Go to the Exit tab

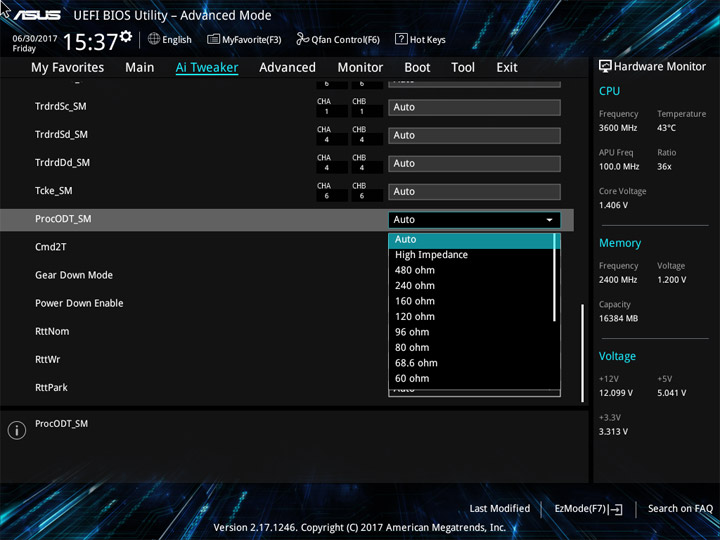pyautogui.click(x=507, y=68)
